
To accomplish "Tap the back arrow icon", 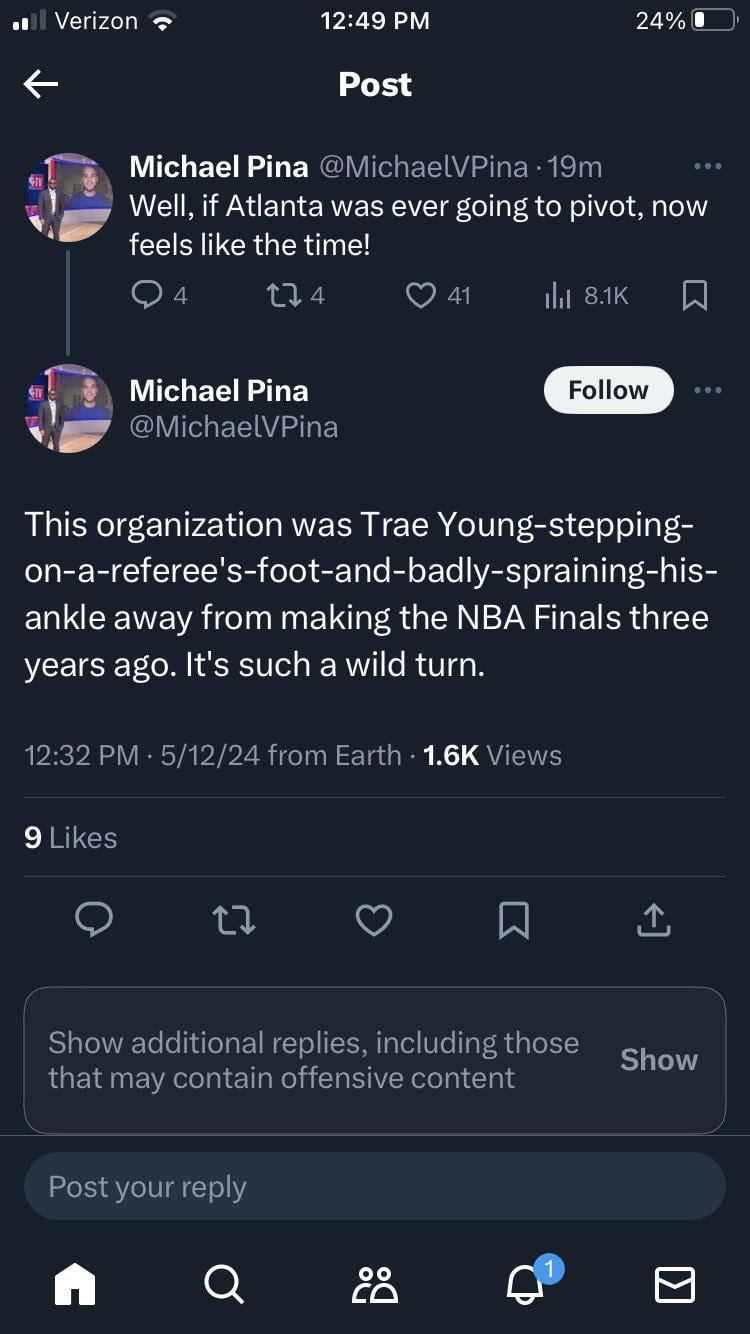I will (41, 85).
